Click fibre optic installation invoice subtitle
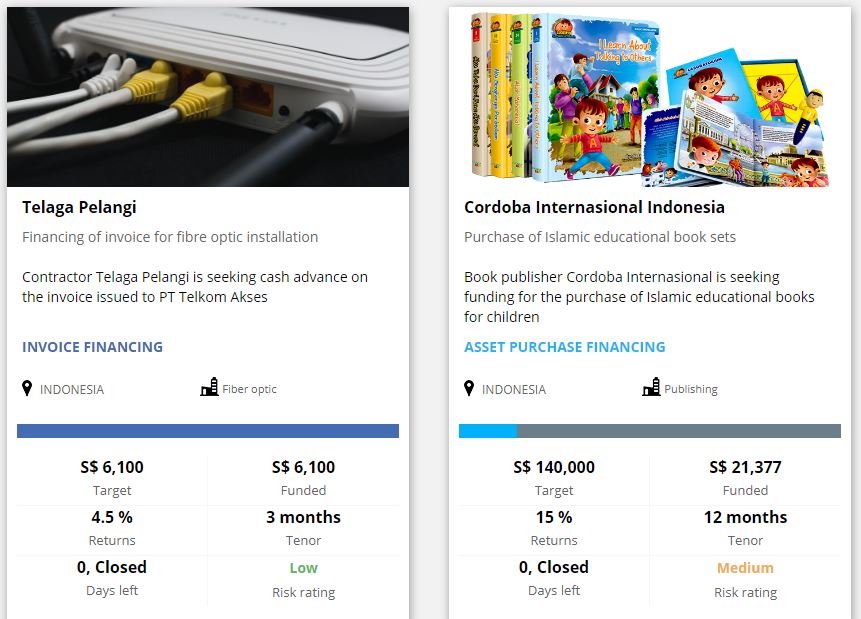 tap(170, 237)
